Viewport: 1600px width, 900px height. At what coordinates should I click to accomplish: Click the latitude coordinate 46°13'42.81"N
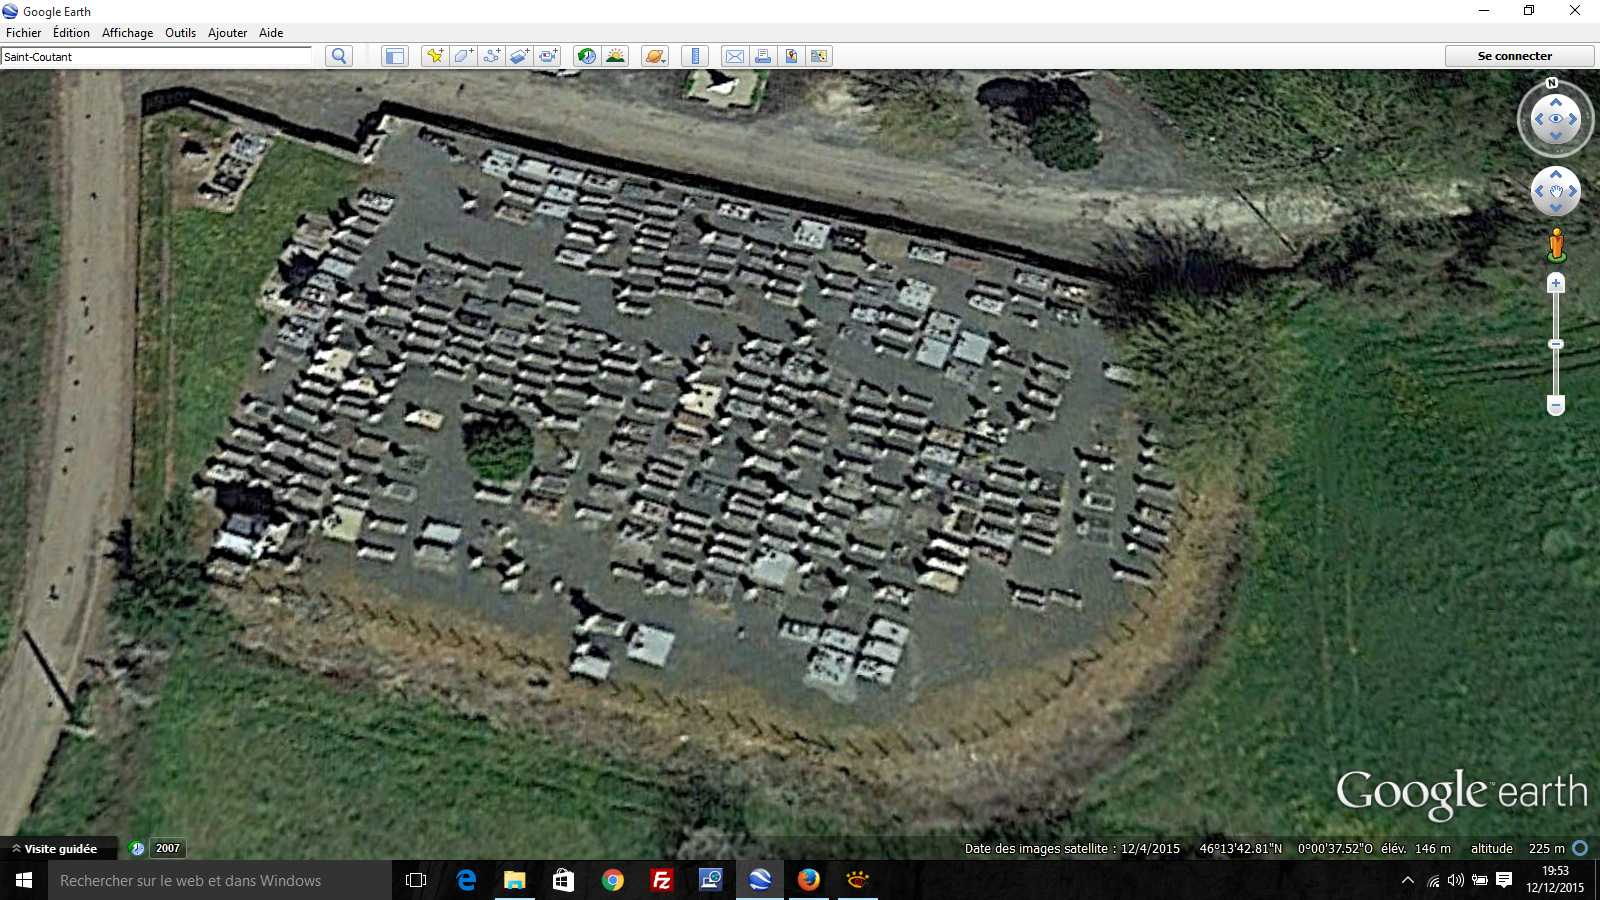click(1240, 848)
